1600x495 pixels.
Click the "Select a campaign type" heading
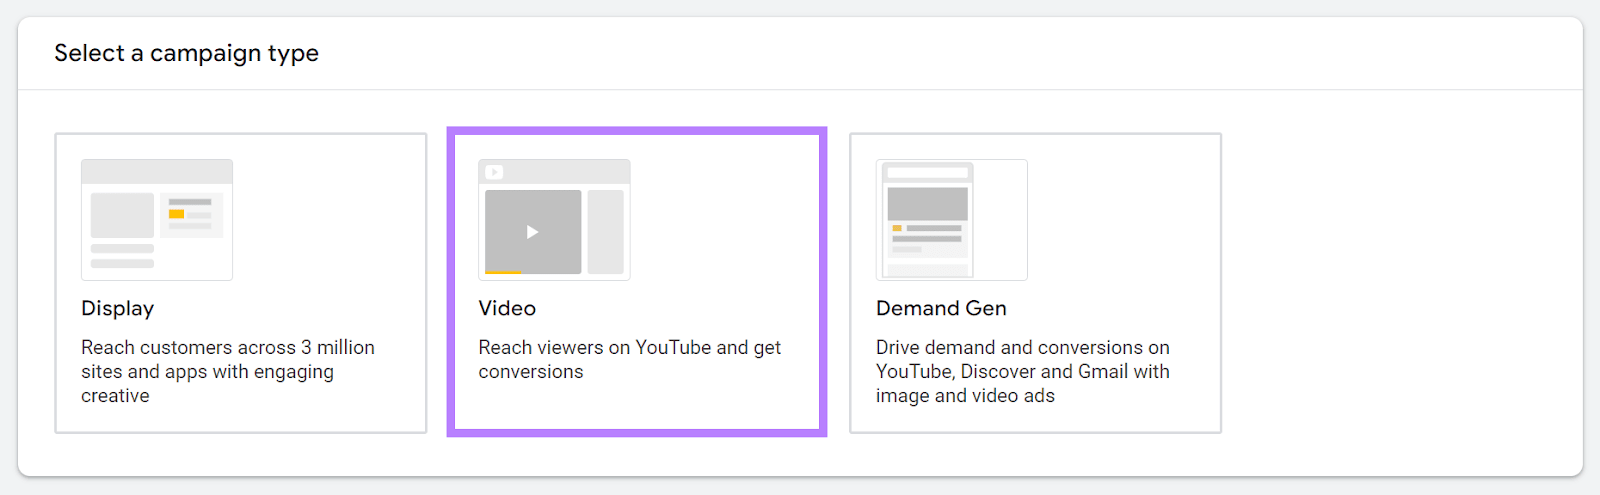tap(187, 53)
